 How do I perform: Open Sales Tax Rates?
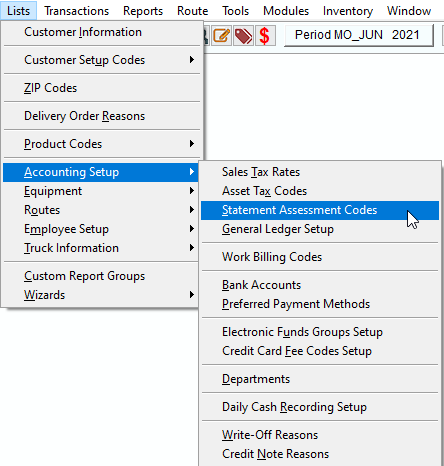320,172
